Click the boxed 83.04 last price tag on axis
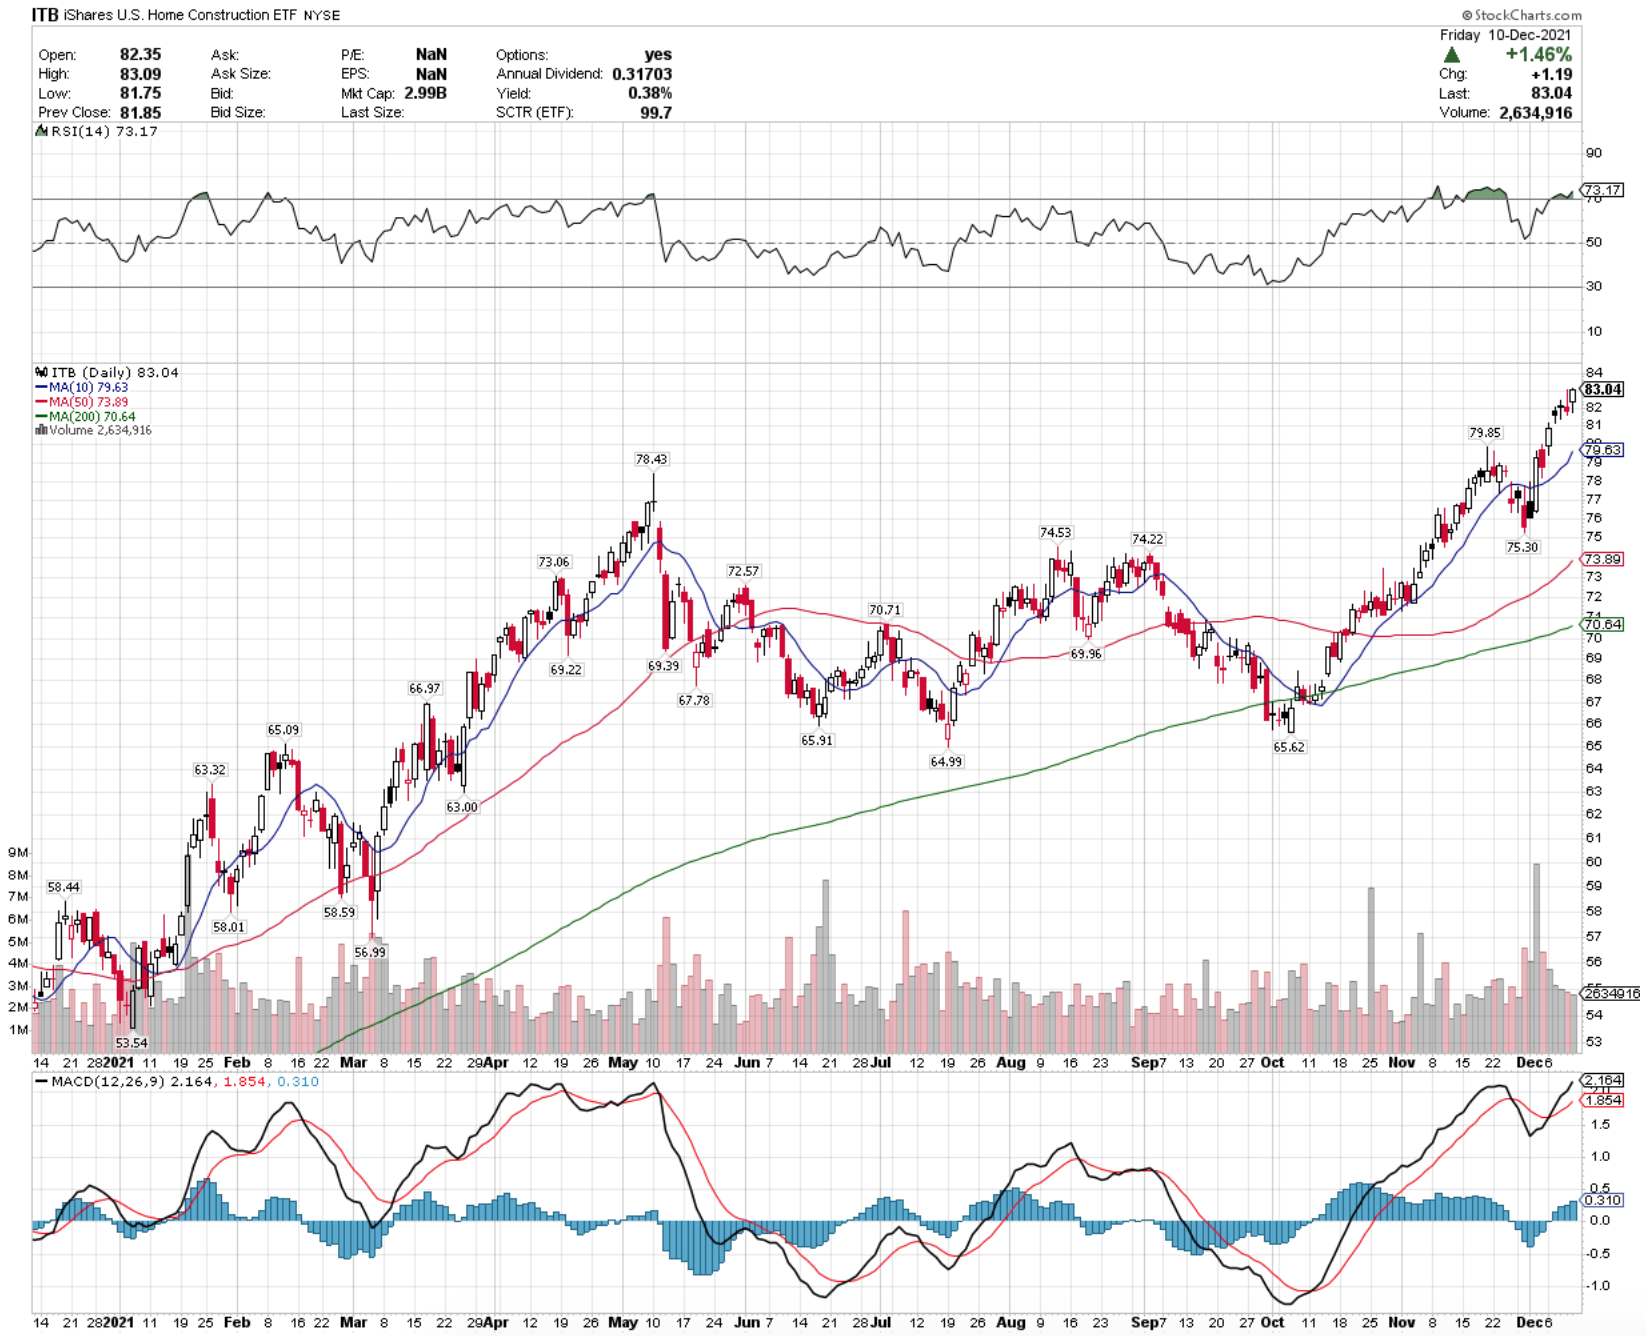This screenshot has height=1336, width=1646. (1602, 389)
